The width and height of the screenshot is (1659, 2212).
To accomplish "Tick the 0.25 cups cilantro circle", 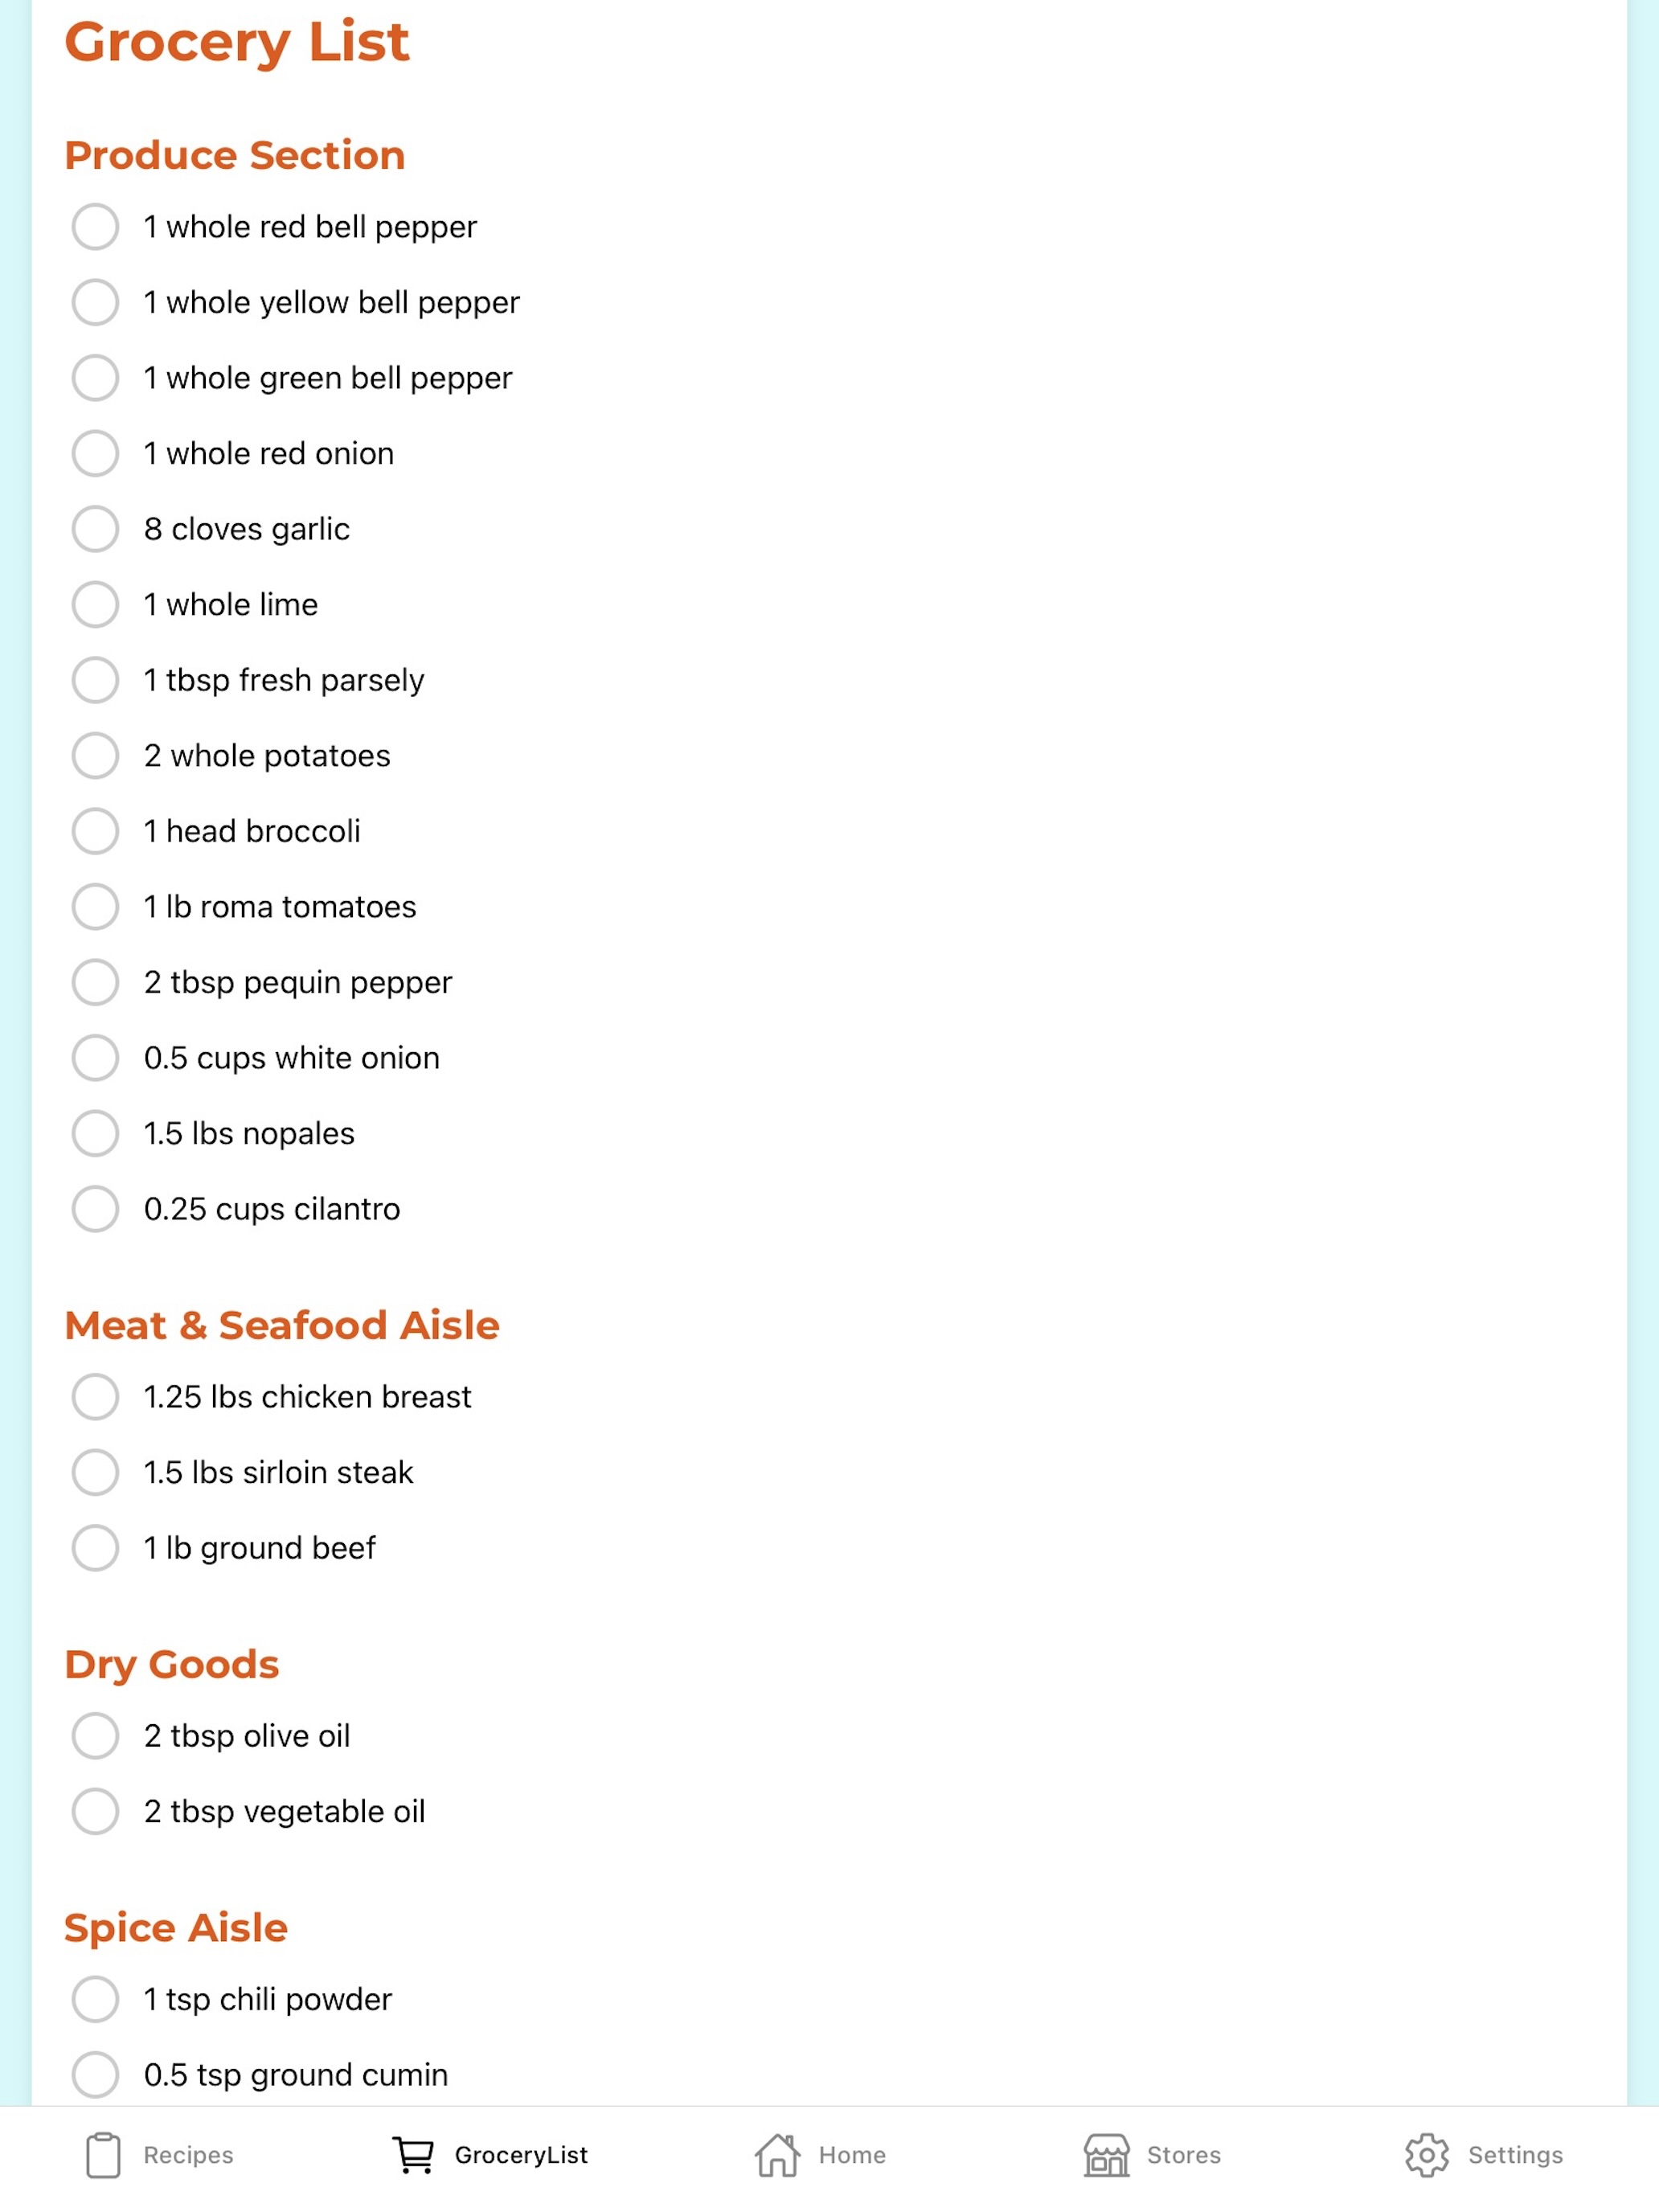I will coord(95,1209).
